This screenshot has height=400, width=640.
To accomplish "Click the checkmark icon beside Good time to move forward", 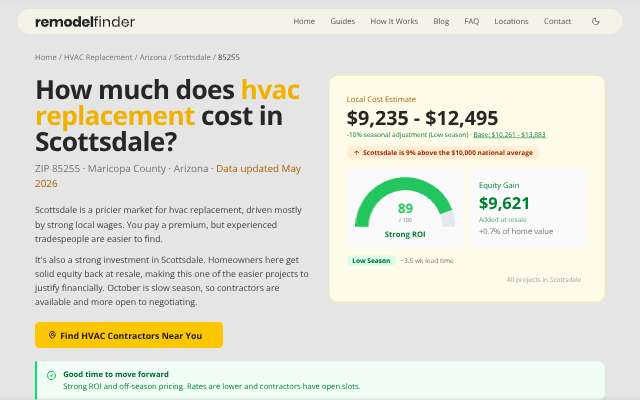I will (51, 375).
